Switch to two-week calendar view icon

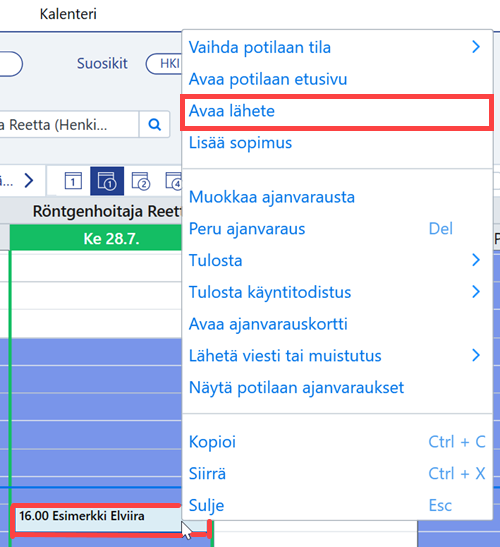[141, 181]
